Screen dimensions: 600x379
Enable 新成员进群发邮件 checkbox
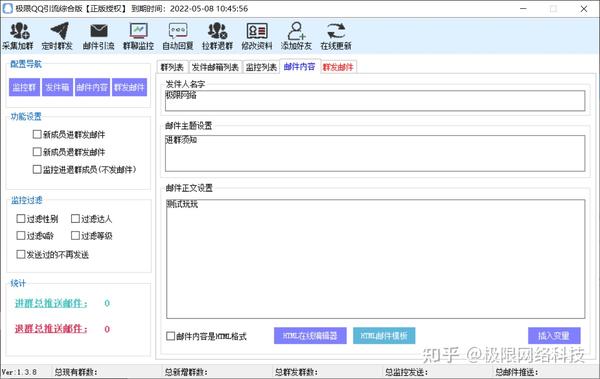coord(37,134)
